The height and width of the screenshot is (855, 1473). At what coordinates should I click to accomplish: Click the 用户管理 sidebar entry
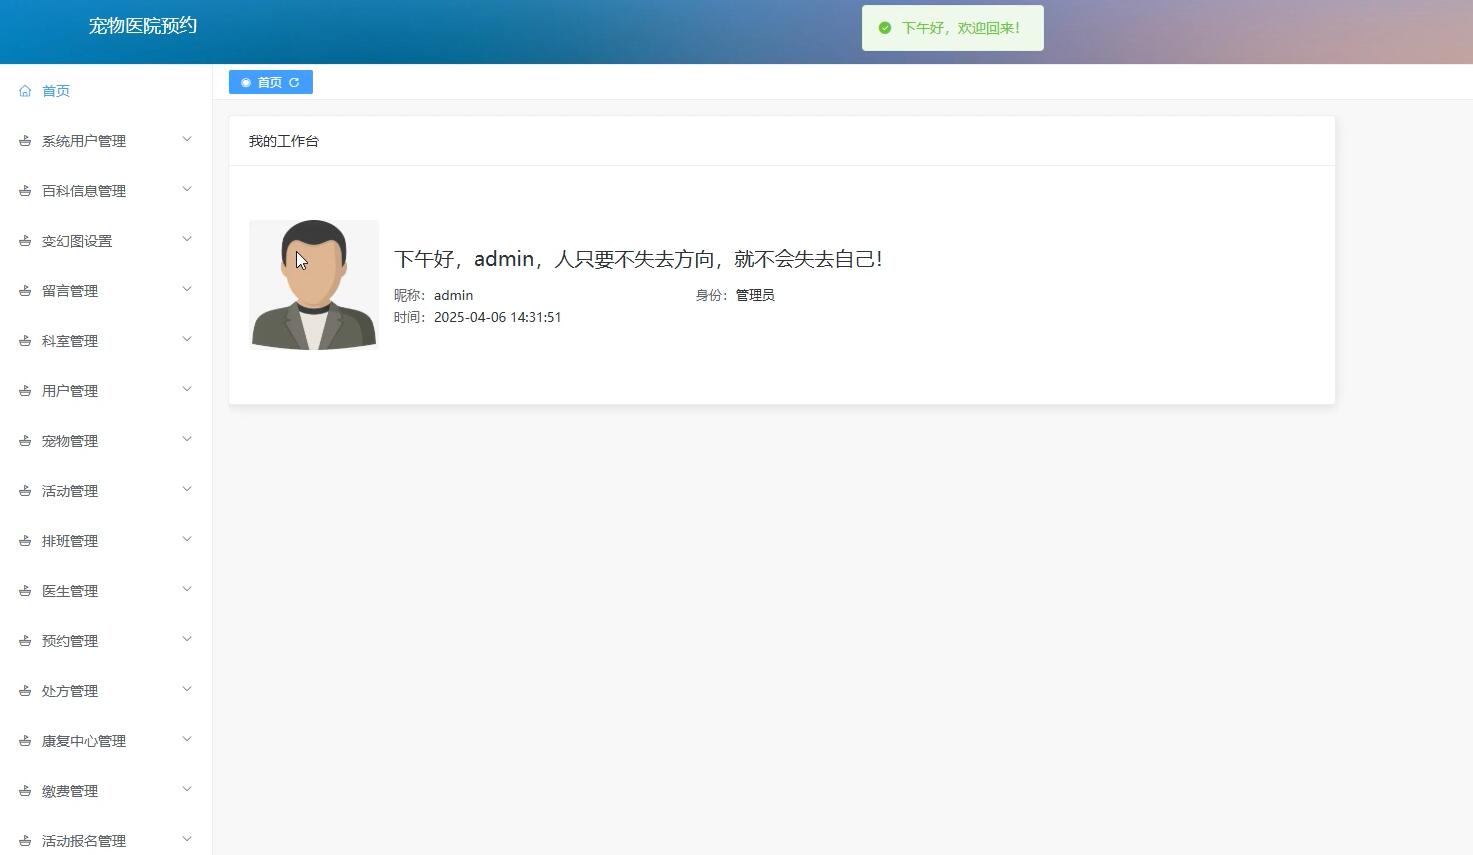click(x=70, y=390)
